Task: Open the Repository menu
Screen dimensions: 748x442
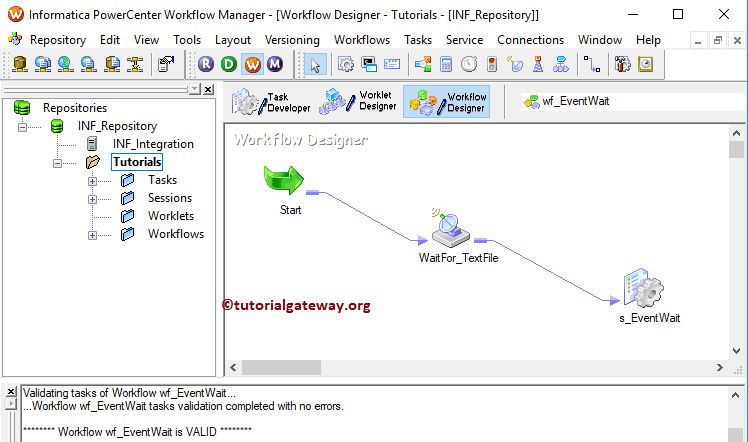Action: 58,40
